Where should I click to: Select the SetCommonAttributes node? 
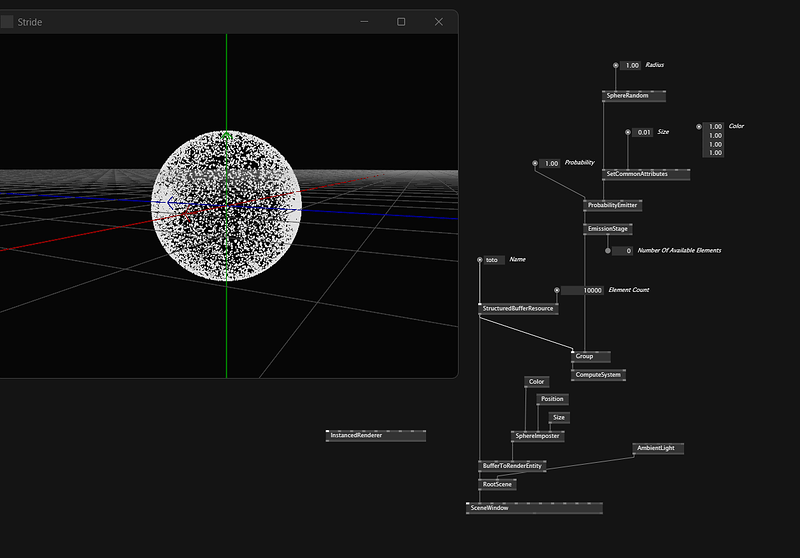coord(646,174)
